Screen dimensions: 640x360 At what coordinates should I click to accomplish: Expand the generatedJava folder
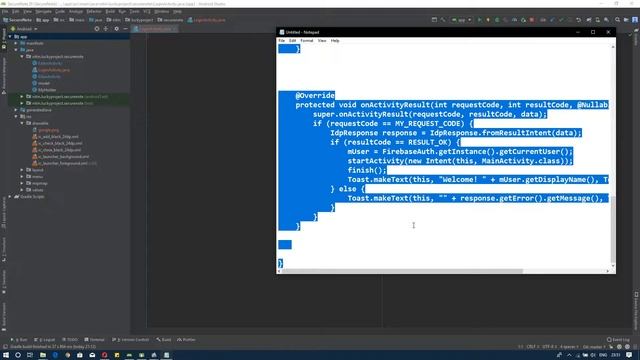tap(16, 110)
